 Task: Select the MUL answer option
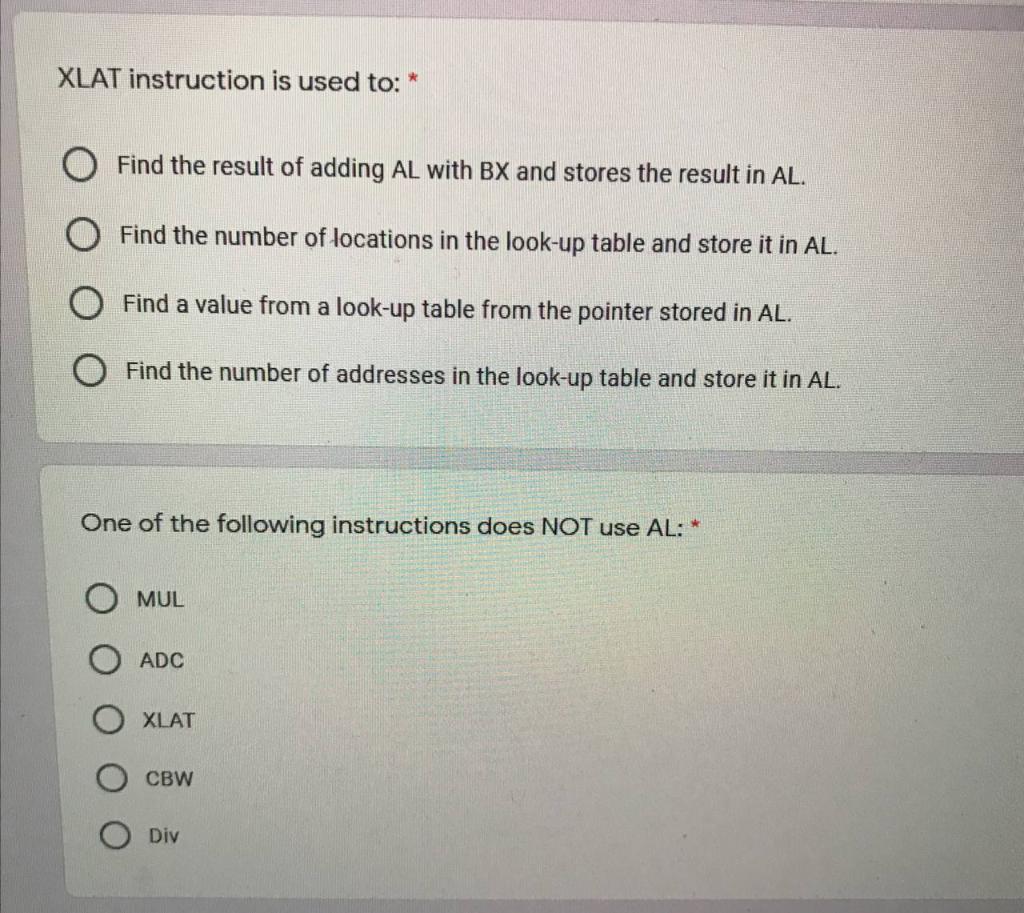[x=103, y=598]
